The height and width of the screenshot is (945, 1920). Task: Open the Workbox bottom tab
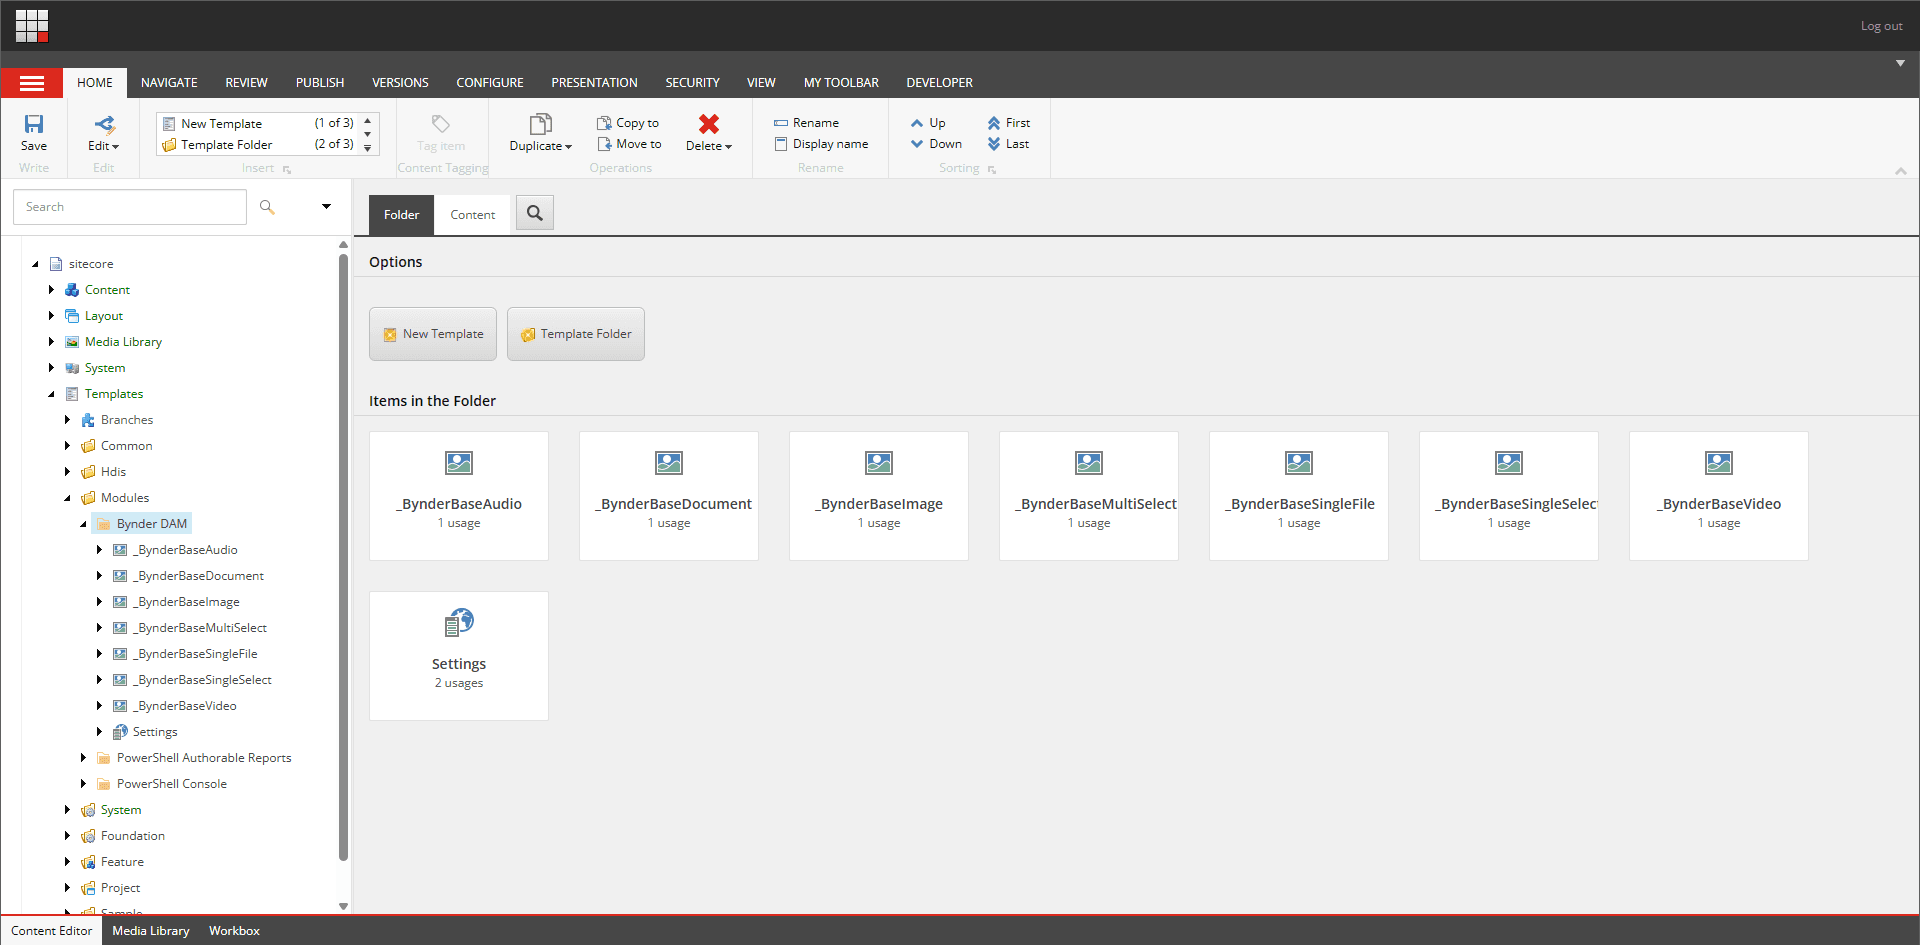coord(234,931)
